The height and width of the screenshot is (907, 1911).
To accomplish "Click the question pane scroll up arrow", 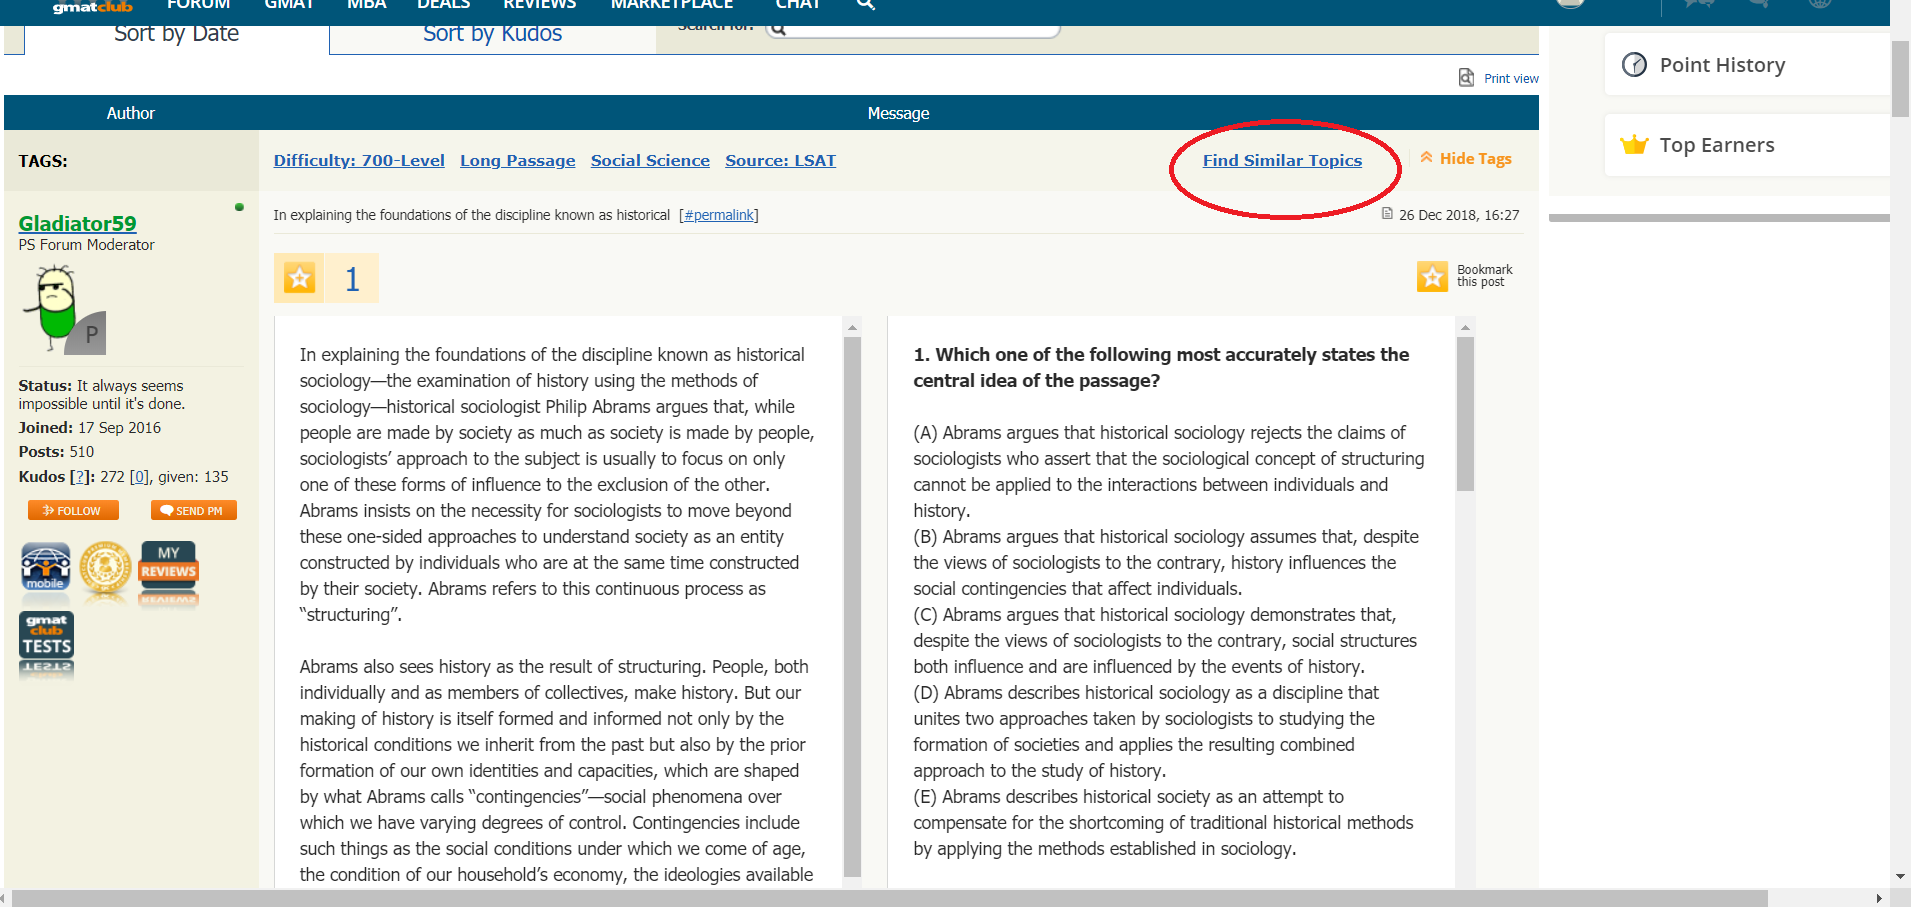I will click(1465, 328).
